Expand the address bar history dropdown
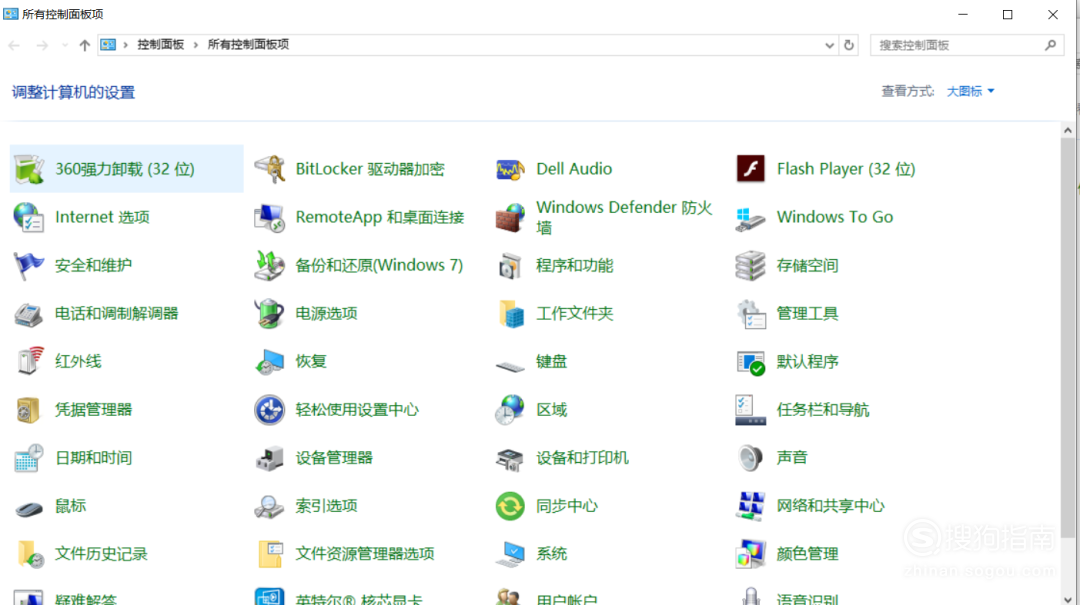Image resolution: width=1080 pixels, height=605 pixels. pyautogui.click(x=829, y=45)
